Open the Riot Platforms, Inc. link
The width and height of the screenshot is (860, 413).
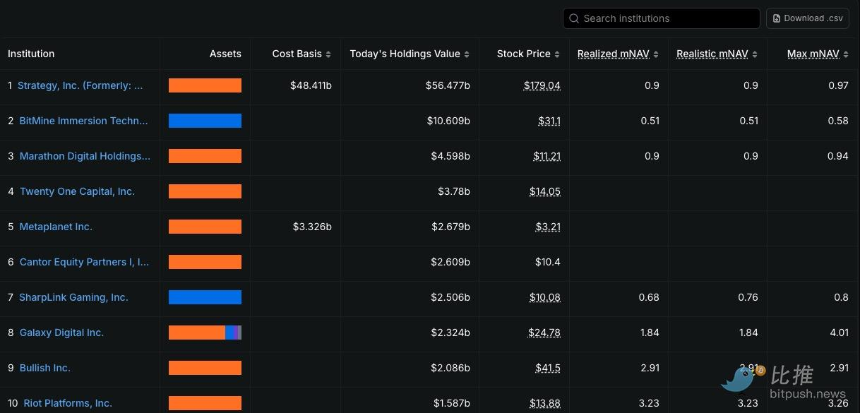(x=66, y=403)
